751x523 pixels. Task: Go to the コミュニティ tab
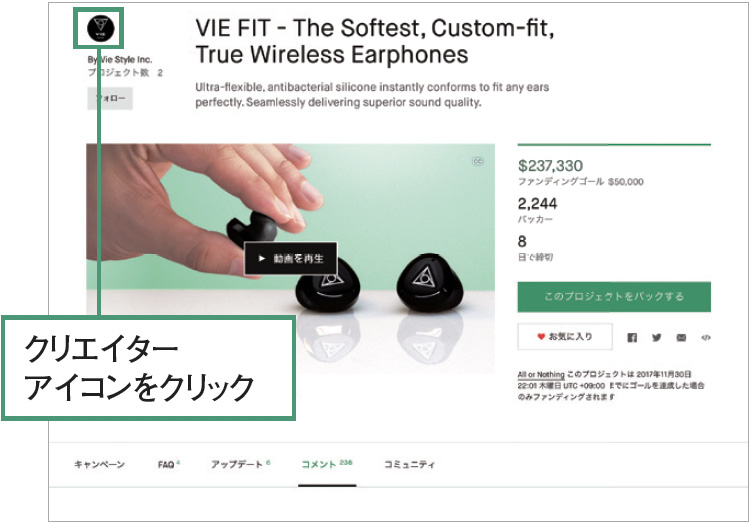pyautogui.click(x=410, y=465)
